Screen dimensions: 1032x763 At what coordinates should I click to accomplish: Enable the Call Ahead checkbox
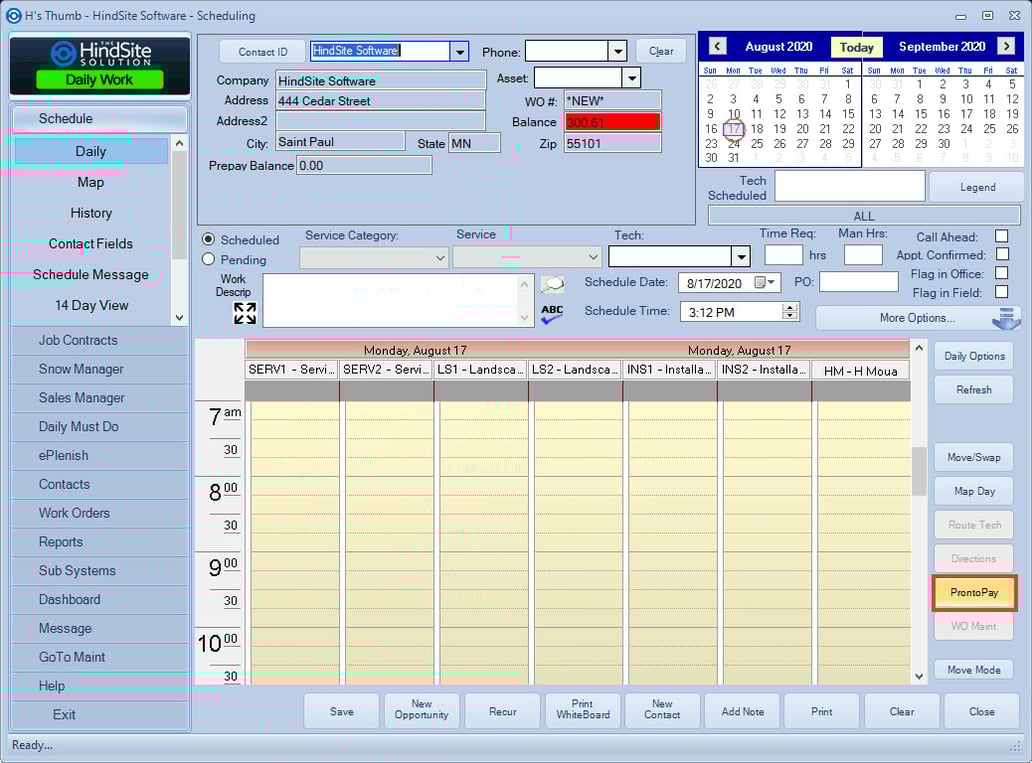coord(1001,236)
